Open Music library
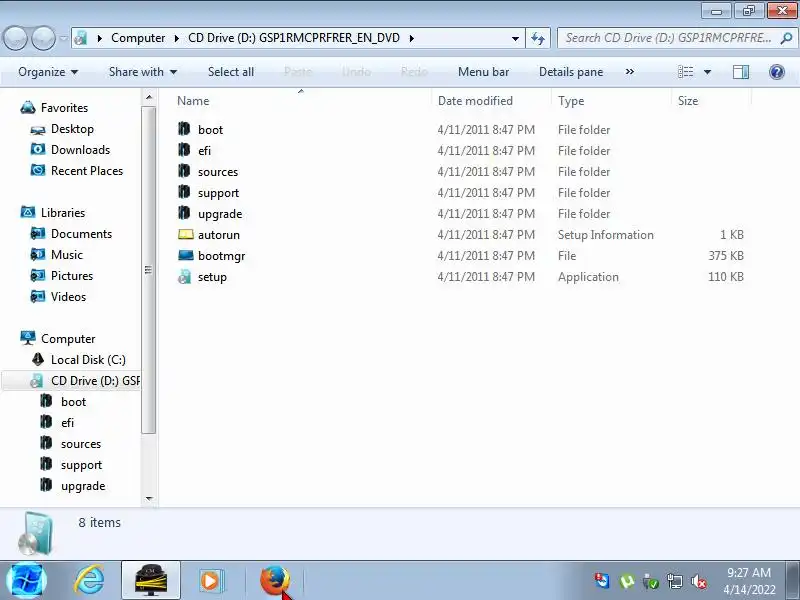The width and height of the screenshot is (800, 600). (66, 255)
